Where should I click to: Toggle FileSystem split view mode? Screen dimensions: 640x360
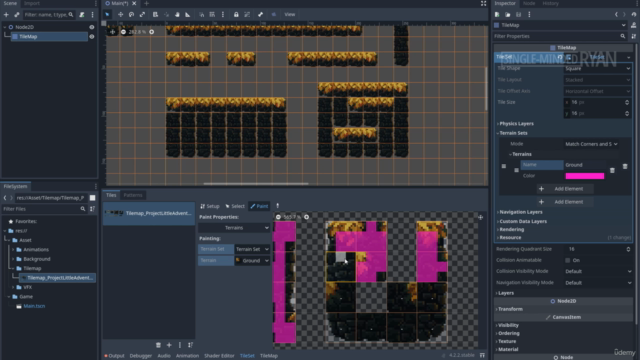click(93, 198)
